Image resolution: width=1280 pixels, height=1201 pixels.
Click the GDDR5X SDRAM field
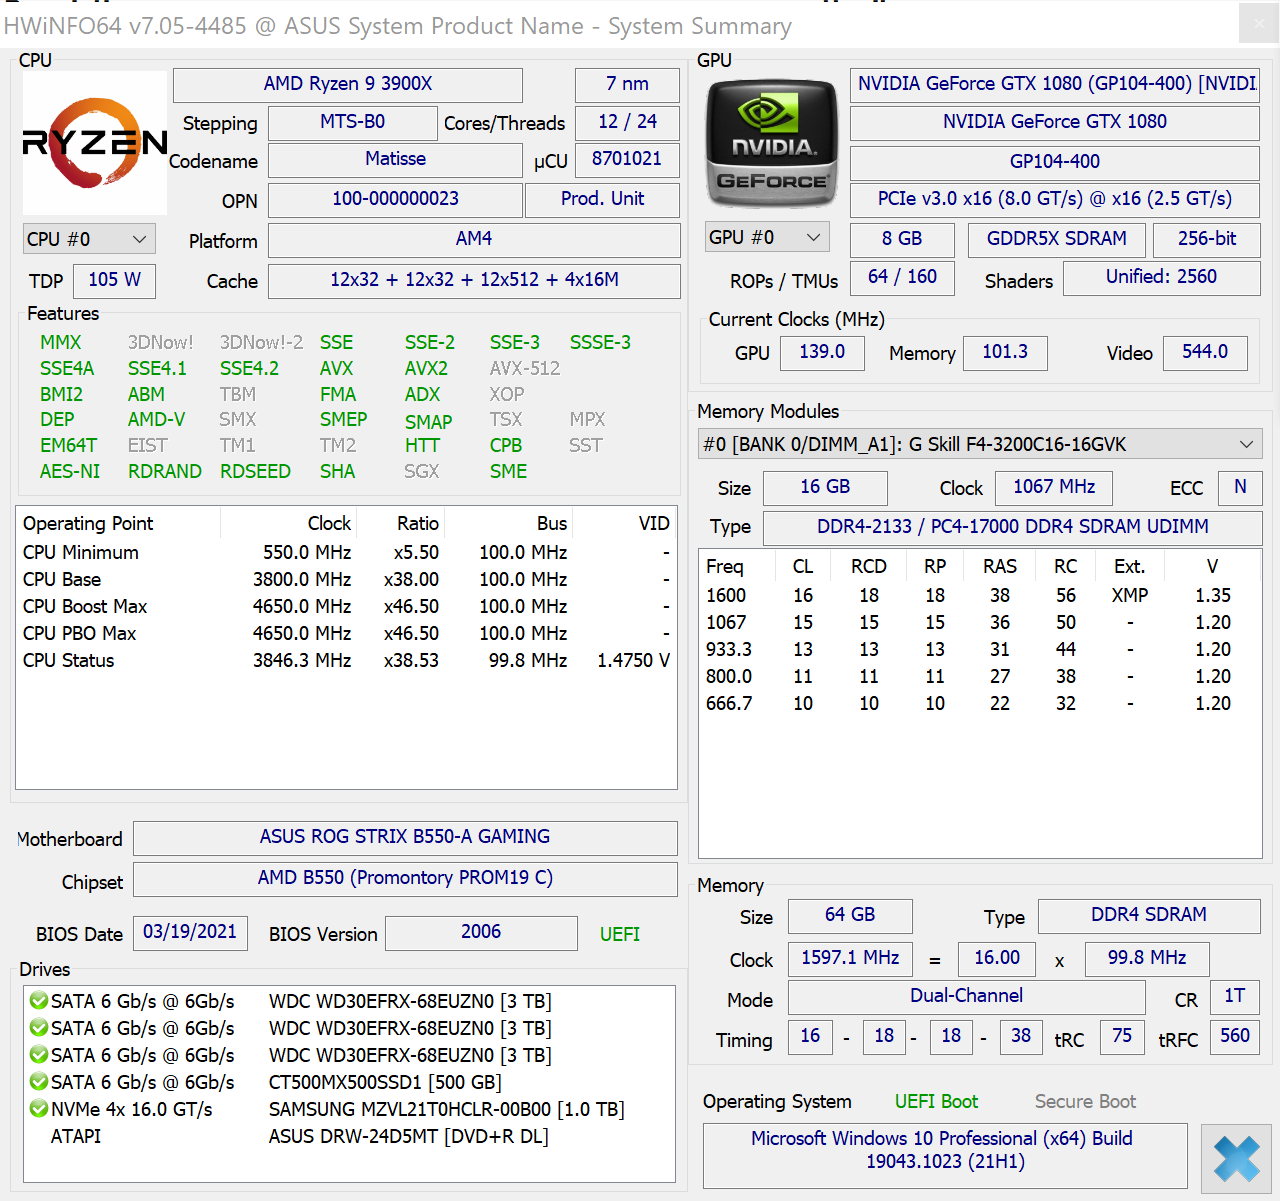click(1057, 239)
